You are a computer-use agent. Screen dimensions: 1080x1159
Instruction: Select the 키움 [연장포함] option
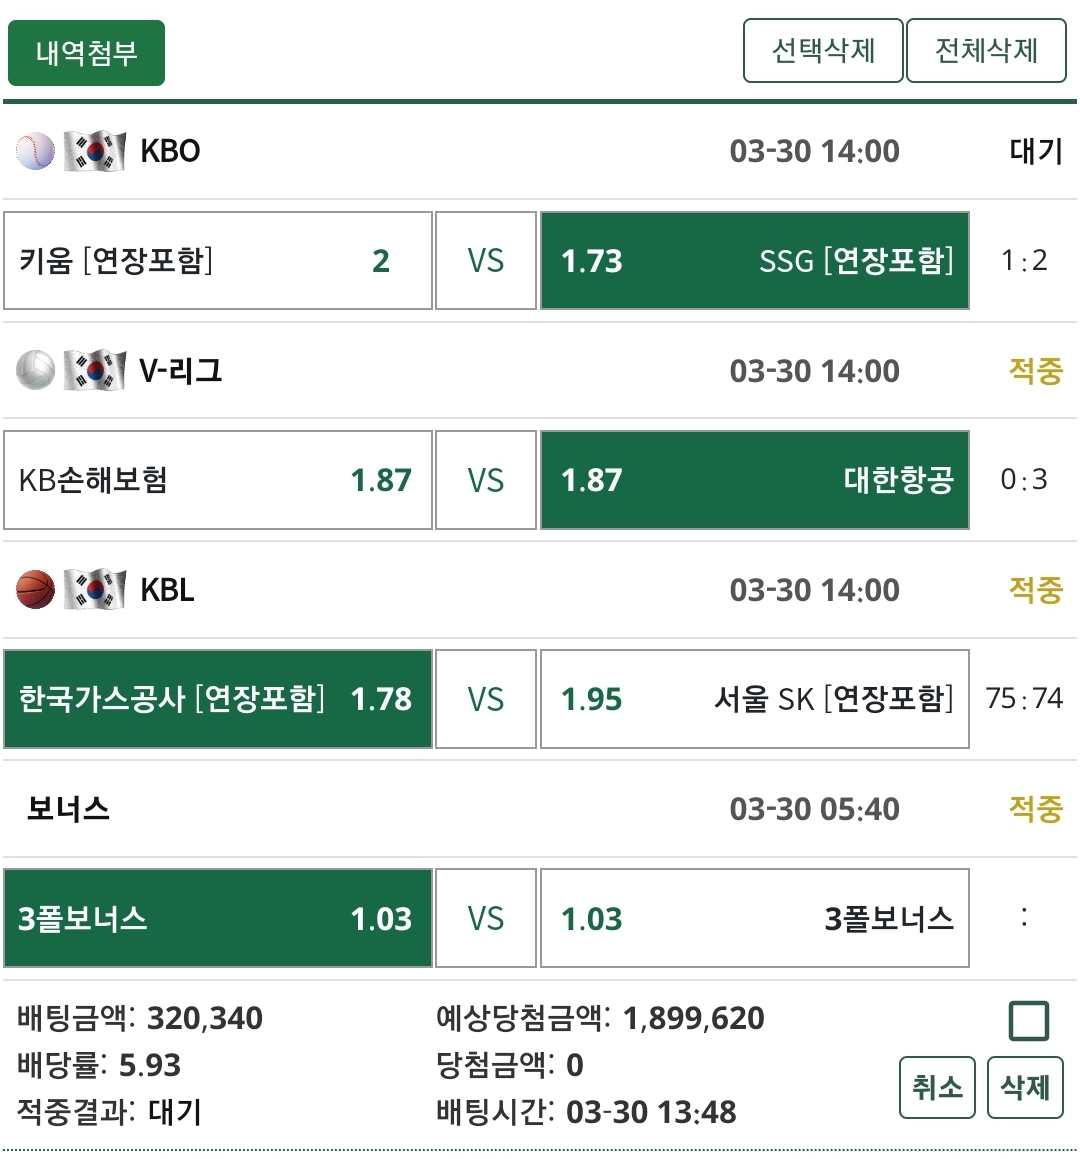(218, 261)
